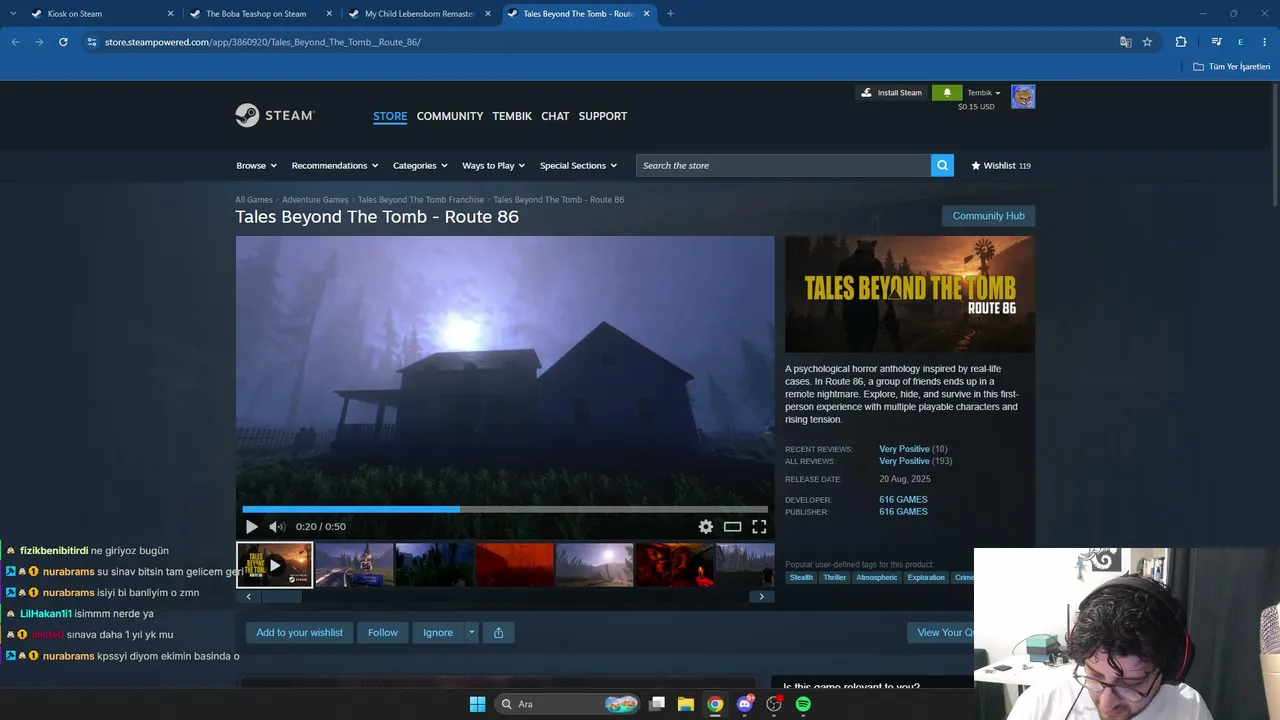Click the Steam logo in the header
The width and height of the screenshot is (1280, 720).
click(275, 116)
